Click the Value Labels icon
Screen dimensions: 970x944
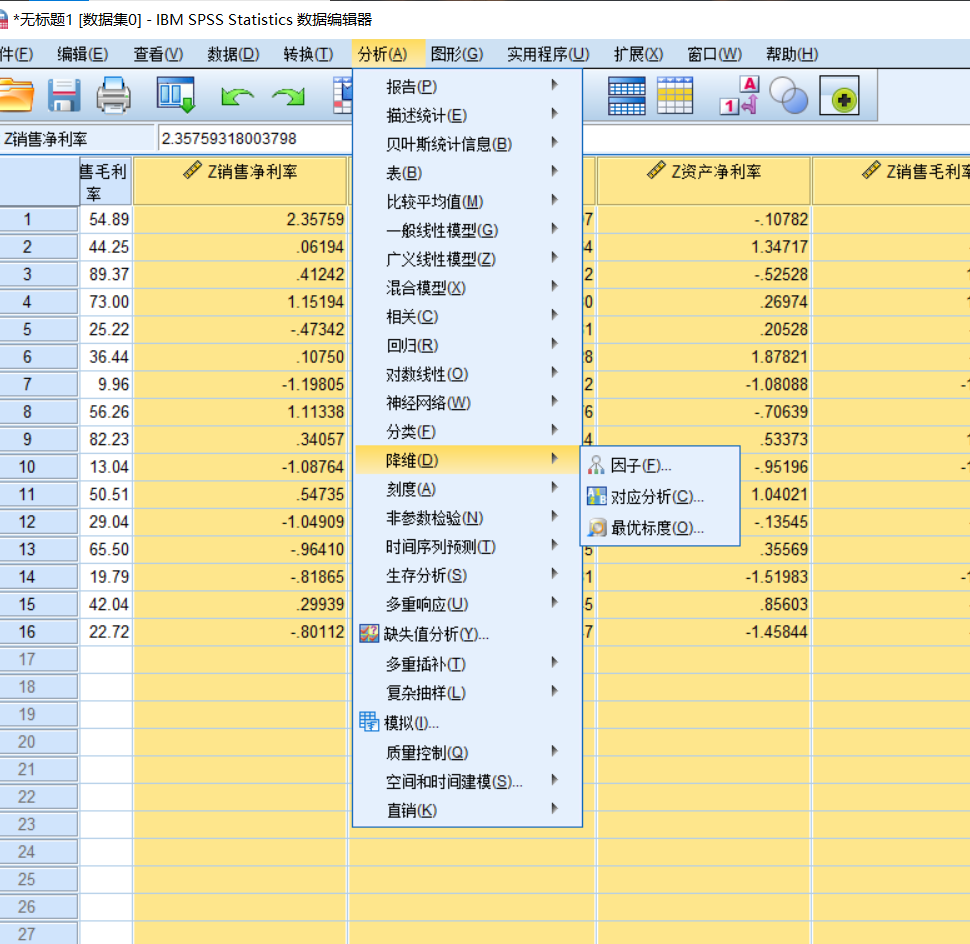pos(739,96)
